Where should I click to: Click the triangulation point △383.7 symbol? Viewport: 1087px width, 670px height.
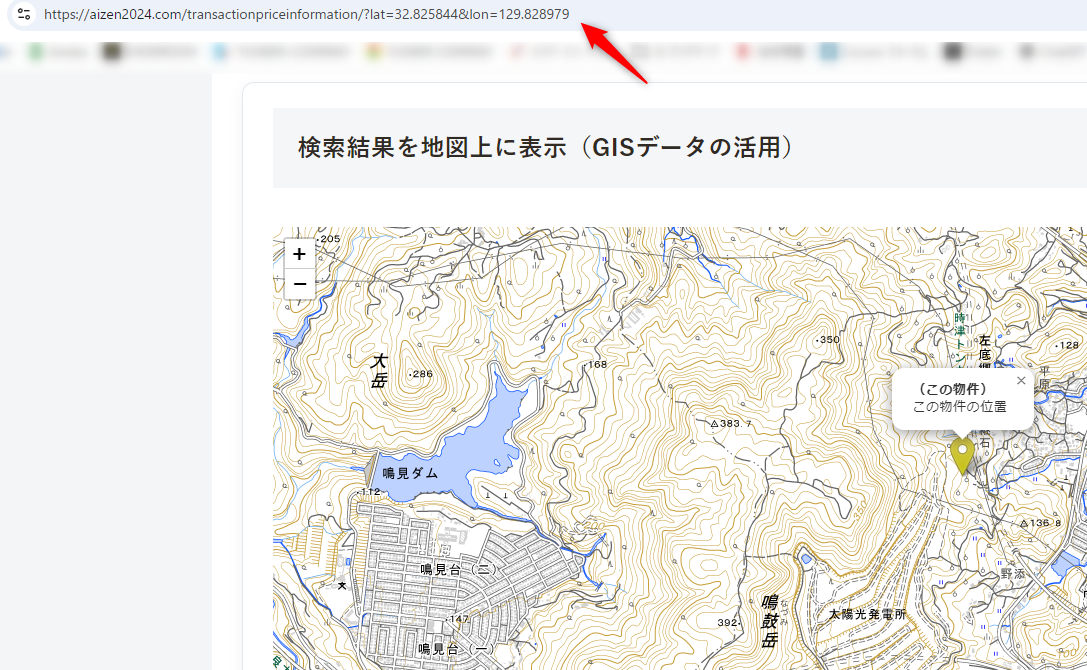click(714, 424)
